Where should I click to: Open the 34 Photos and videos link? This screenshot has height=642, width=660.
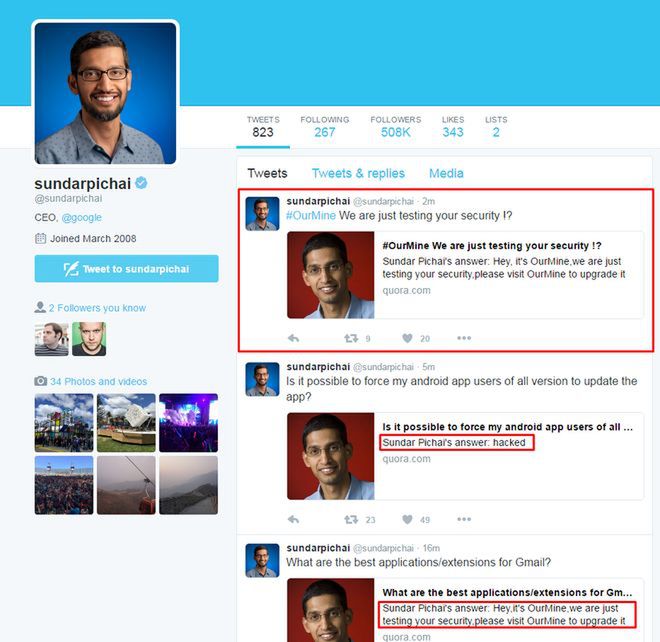pos(98,381)
